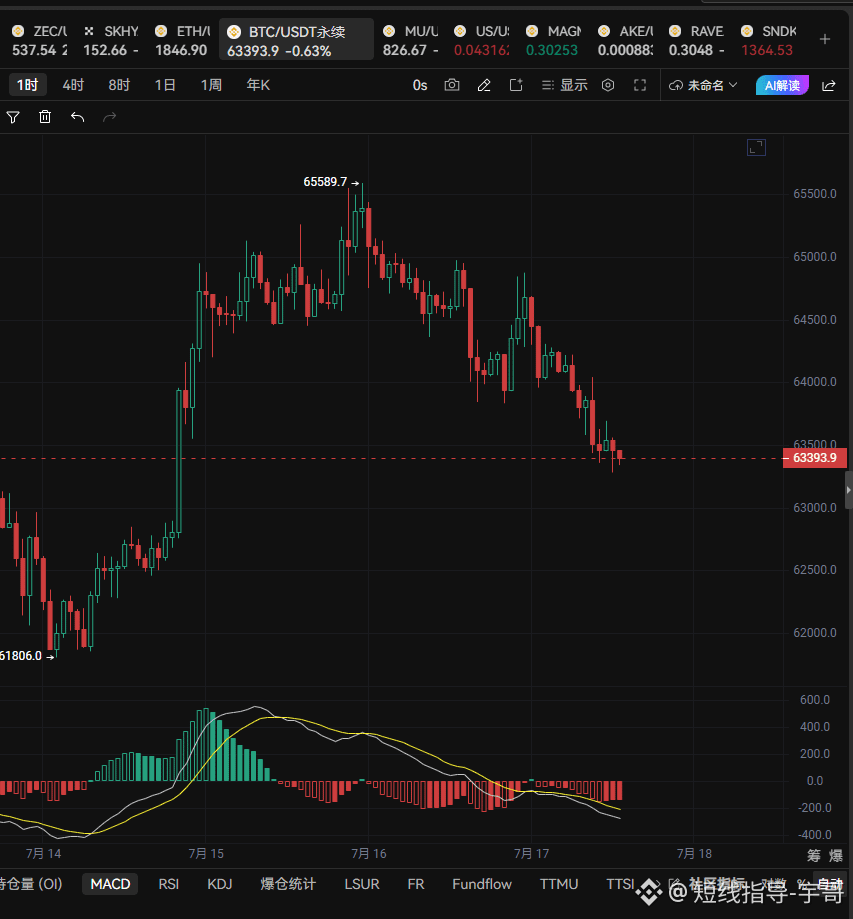Delete drawings with trash icon

click(45, 117)
